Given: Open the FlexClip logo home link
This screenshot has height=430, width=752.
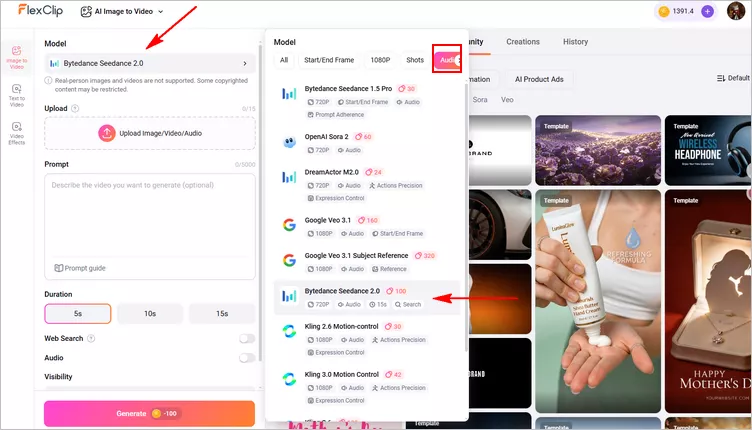Looking at the screenshot, I should point(40,10).
